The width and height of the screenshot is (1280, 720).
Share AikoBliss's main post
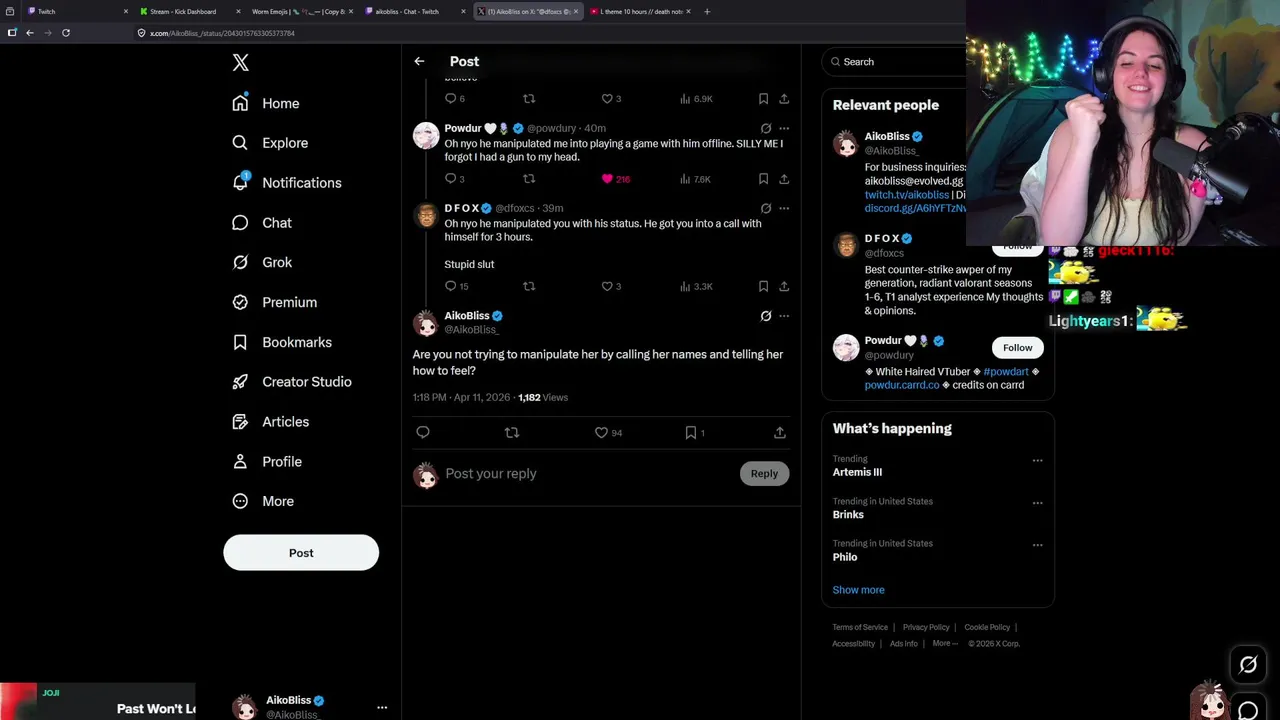point(780,432)
